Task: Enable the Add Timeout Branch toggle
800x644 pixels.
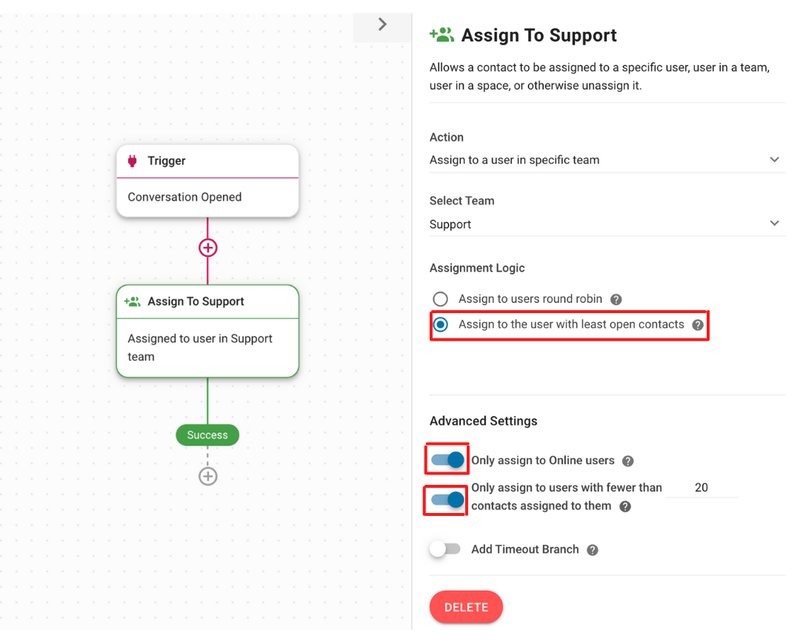Action: [x=444, y=549]
